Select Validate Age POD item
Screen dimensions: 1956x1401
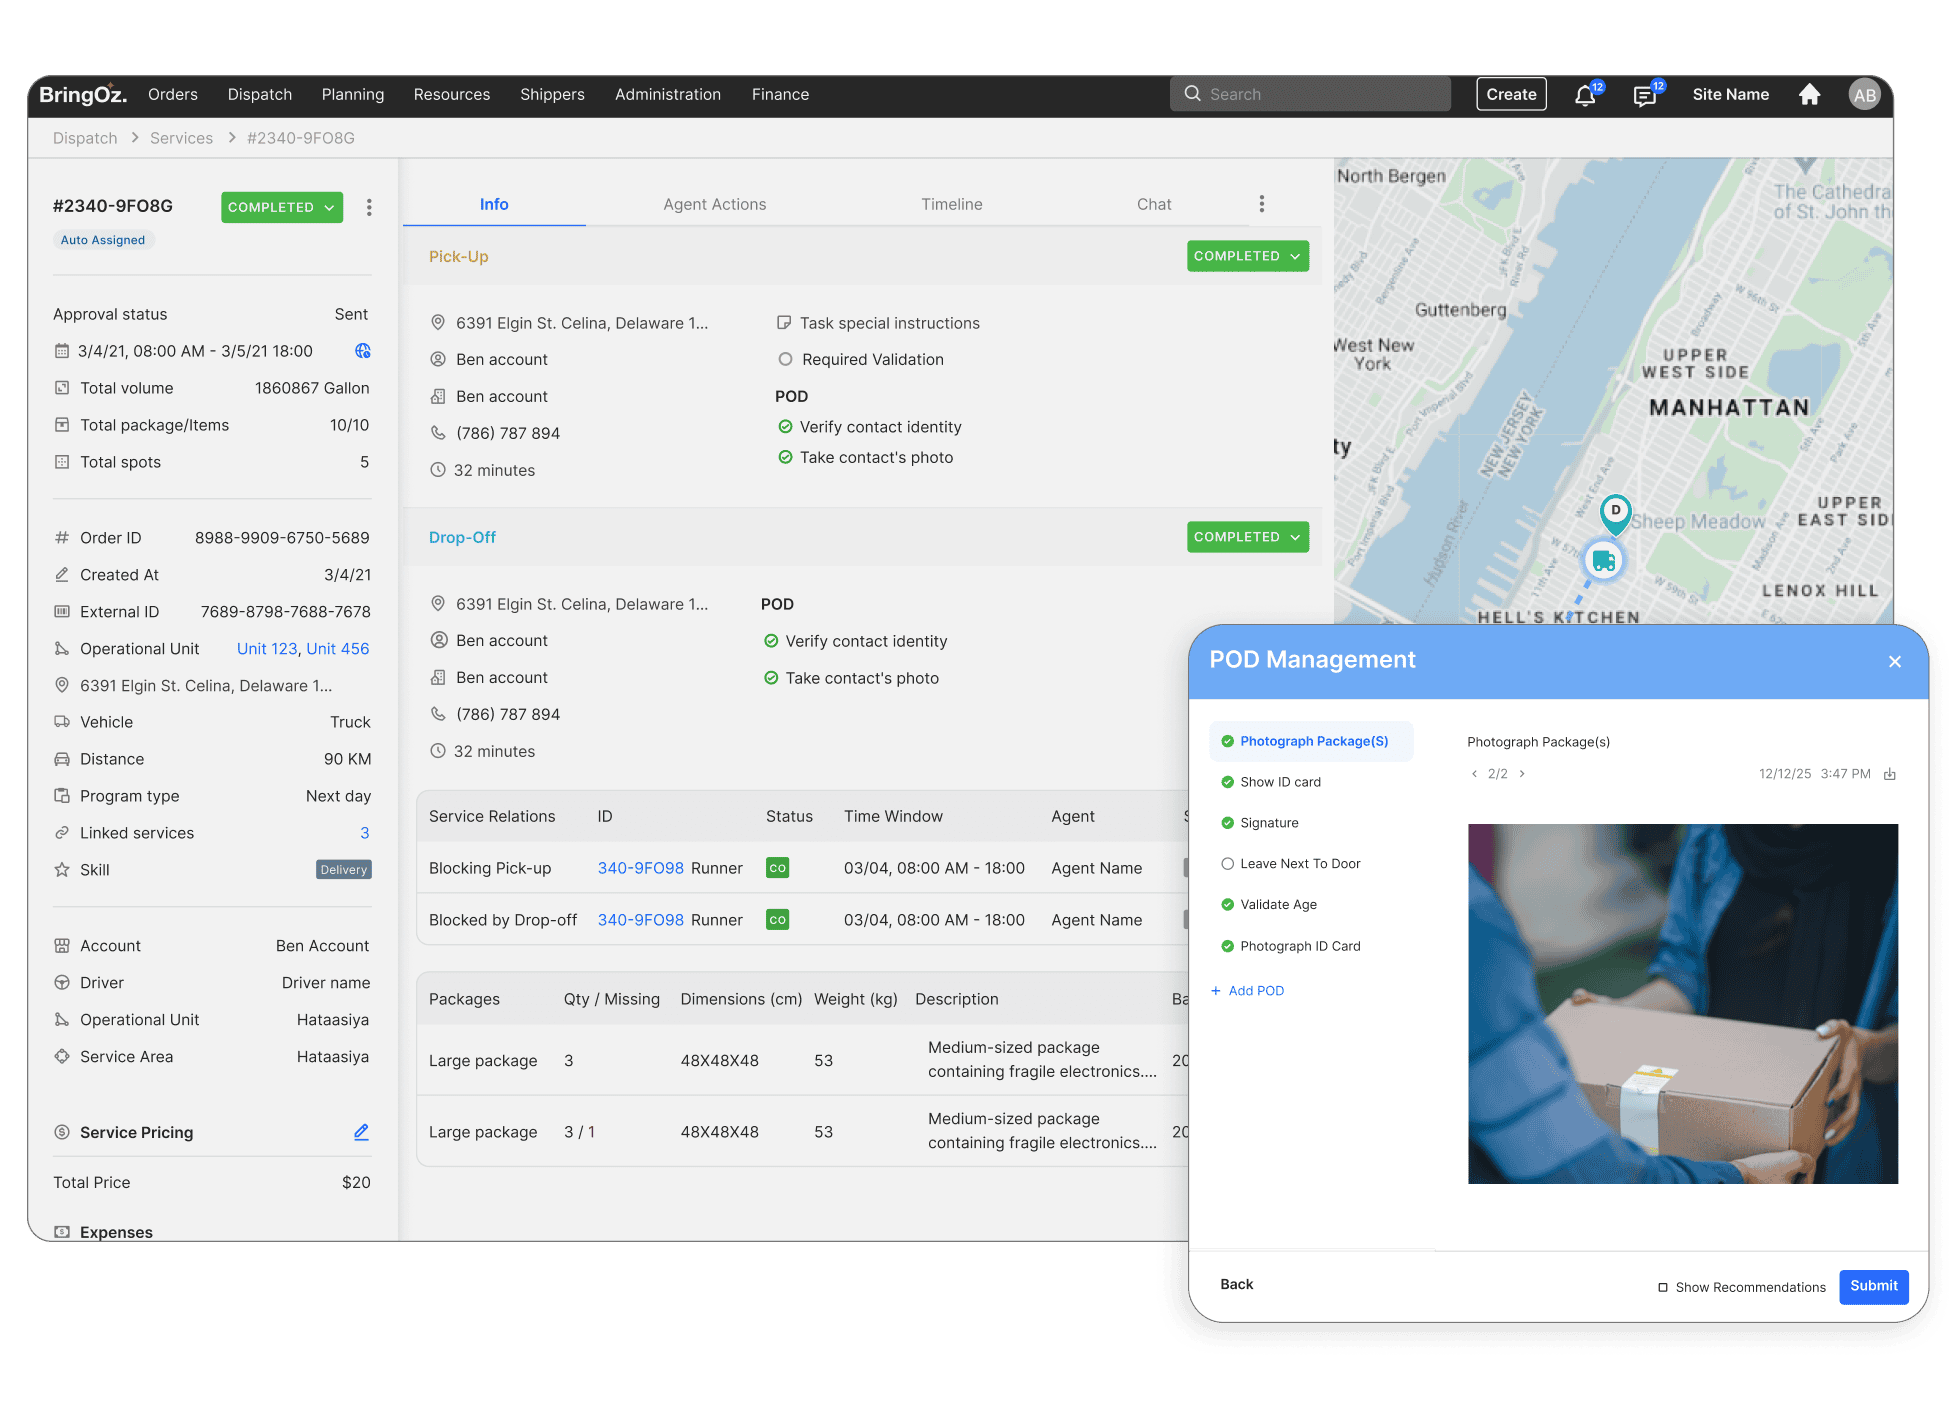(1269, 905)
